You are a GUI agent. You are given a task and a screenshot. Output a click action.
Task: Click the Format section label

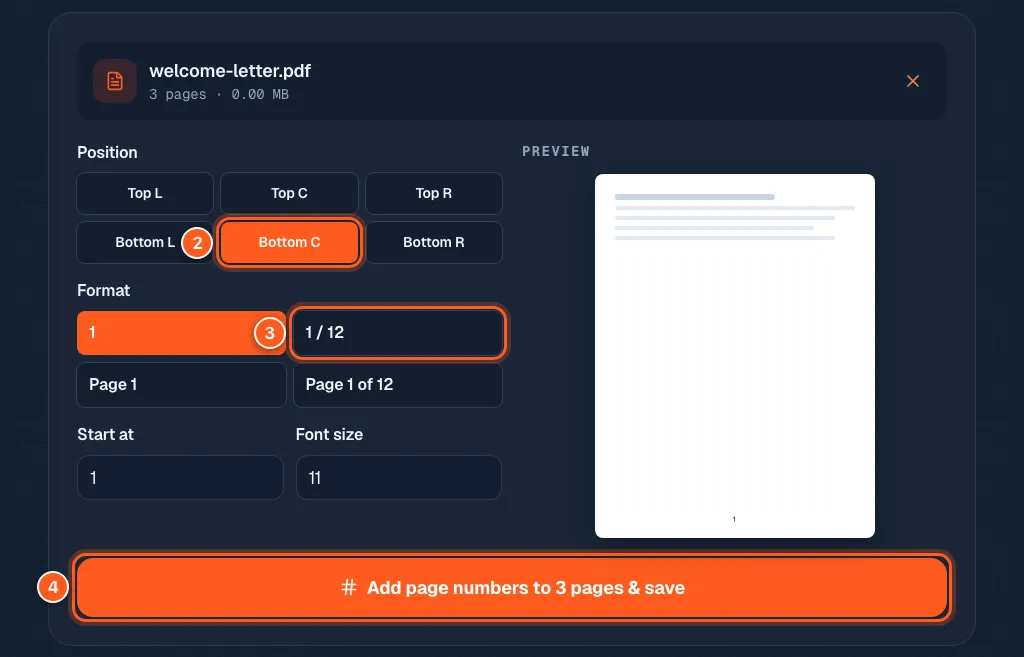103,290
